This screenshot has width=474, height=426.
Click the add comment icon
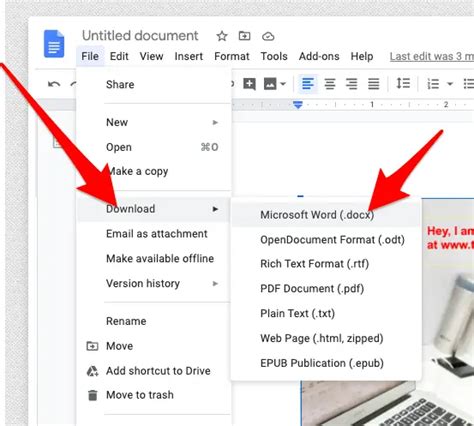(249, 84)
